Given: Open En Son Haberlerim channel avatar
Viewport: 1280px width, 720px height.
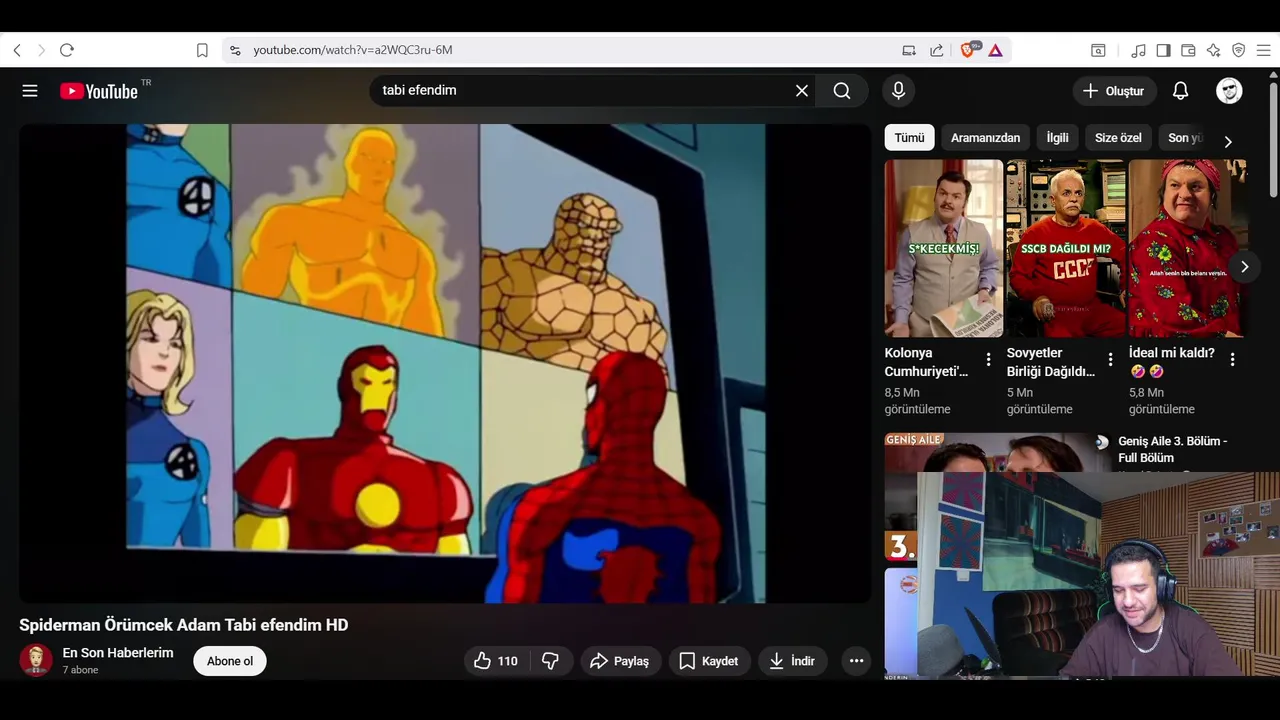Looking at the screenshot, I should coord(36,660).
